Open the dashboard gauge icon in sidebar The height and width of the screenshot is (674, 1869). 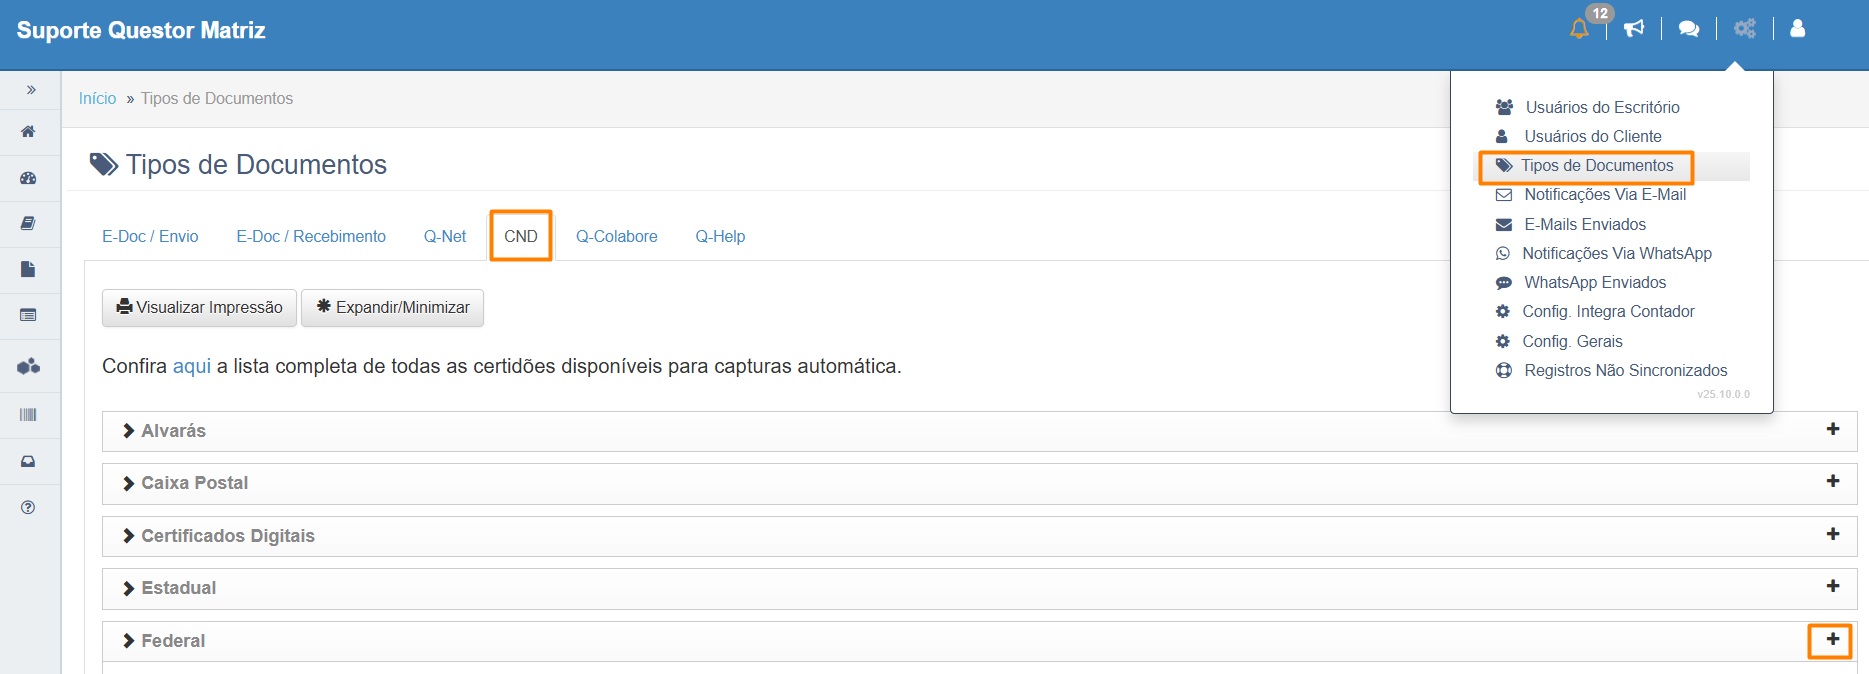[28, 178]
